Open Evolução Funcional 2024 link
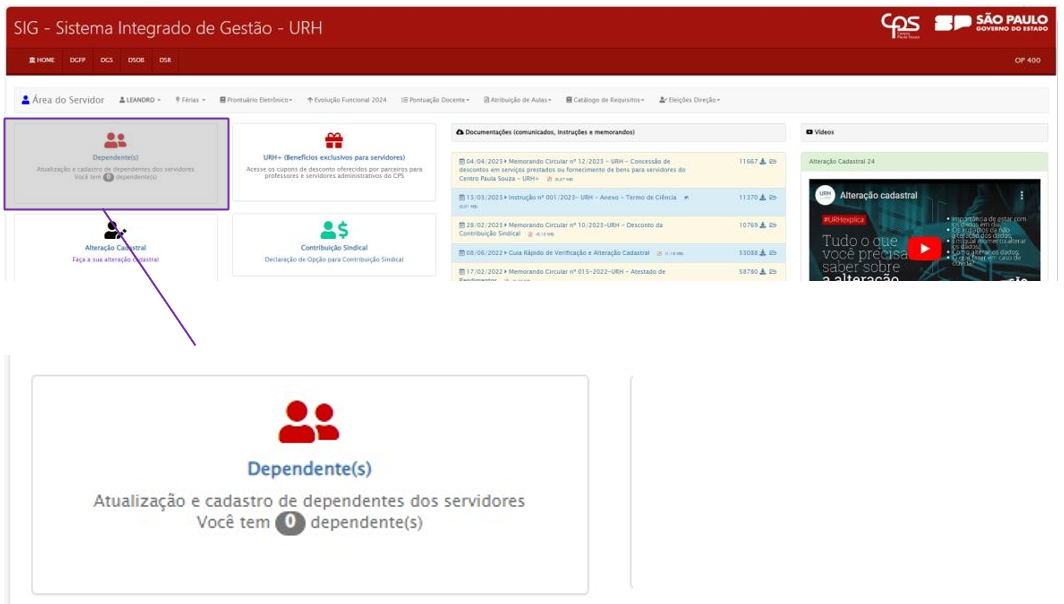 347,100
